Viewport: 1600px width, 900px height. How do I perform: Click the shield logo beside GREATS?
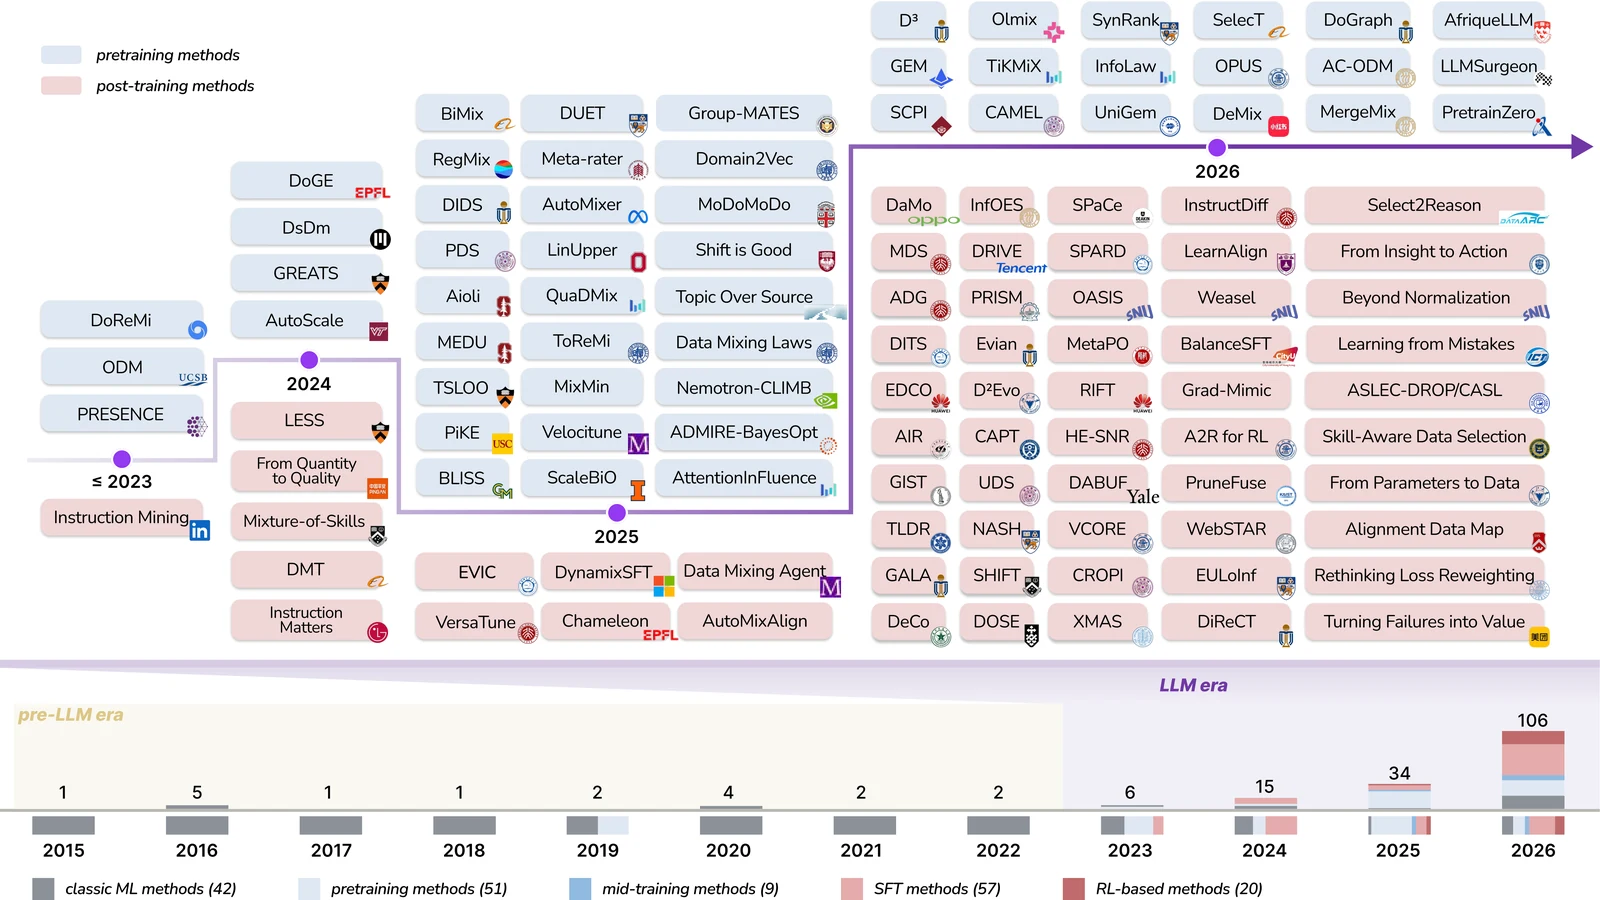(x=380, y=283)
